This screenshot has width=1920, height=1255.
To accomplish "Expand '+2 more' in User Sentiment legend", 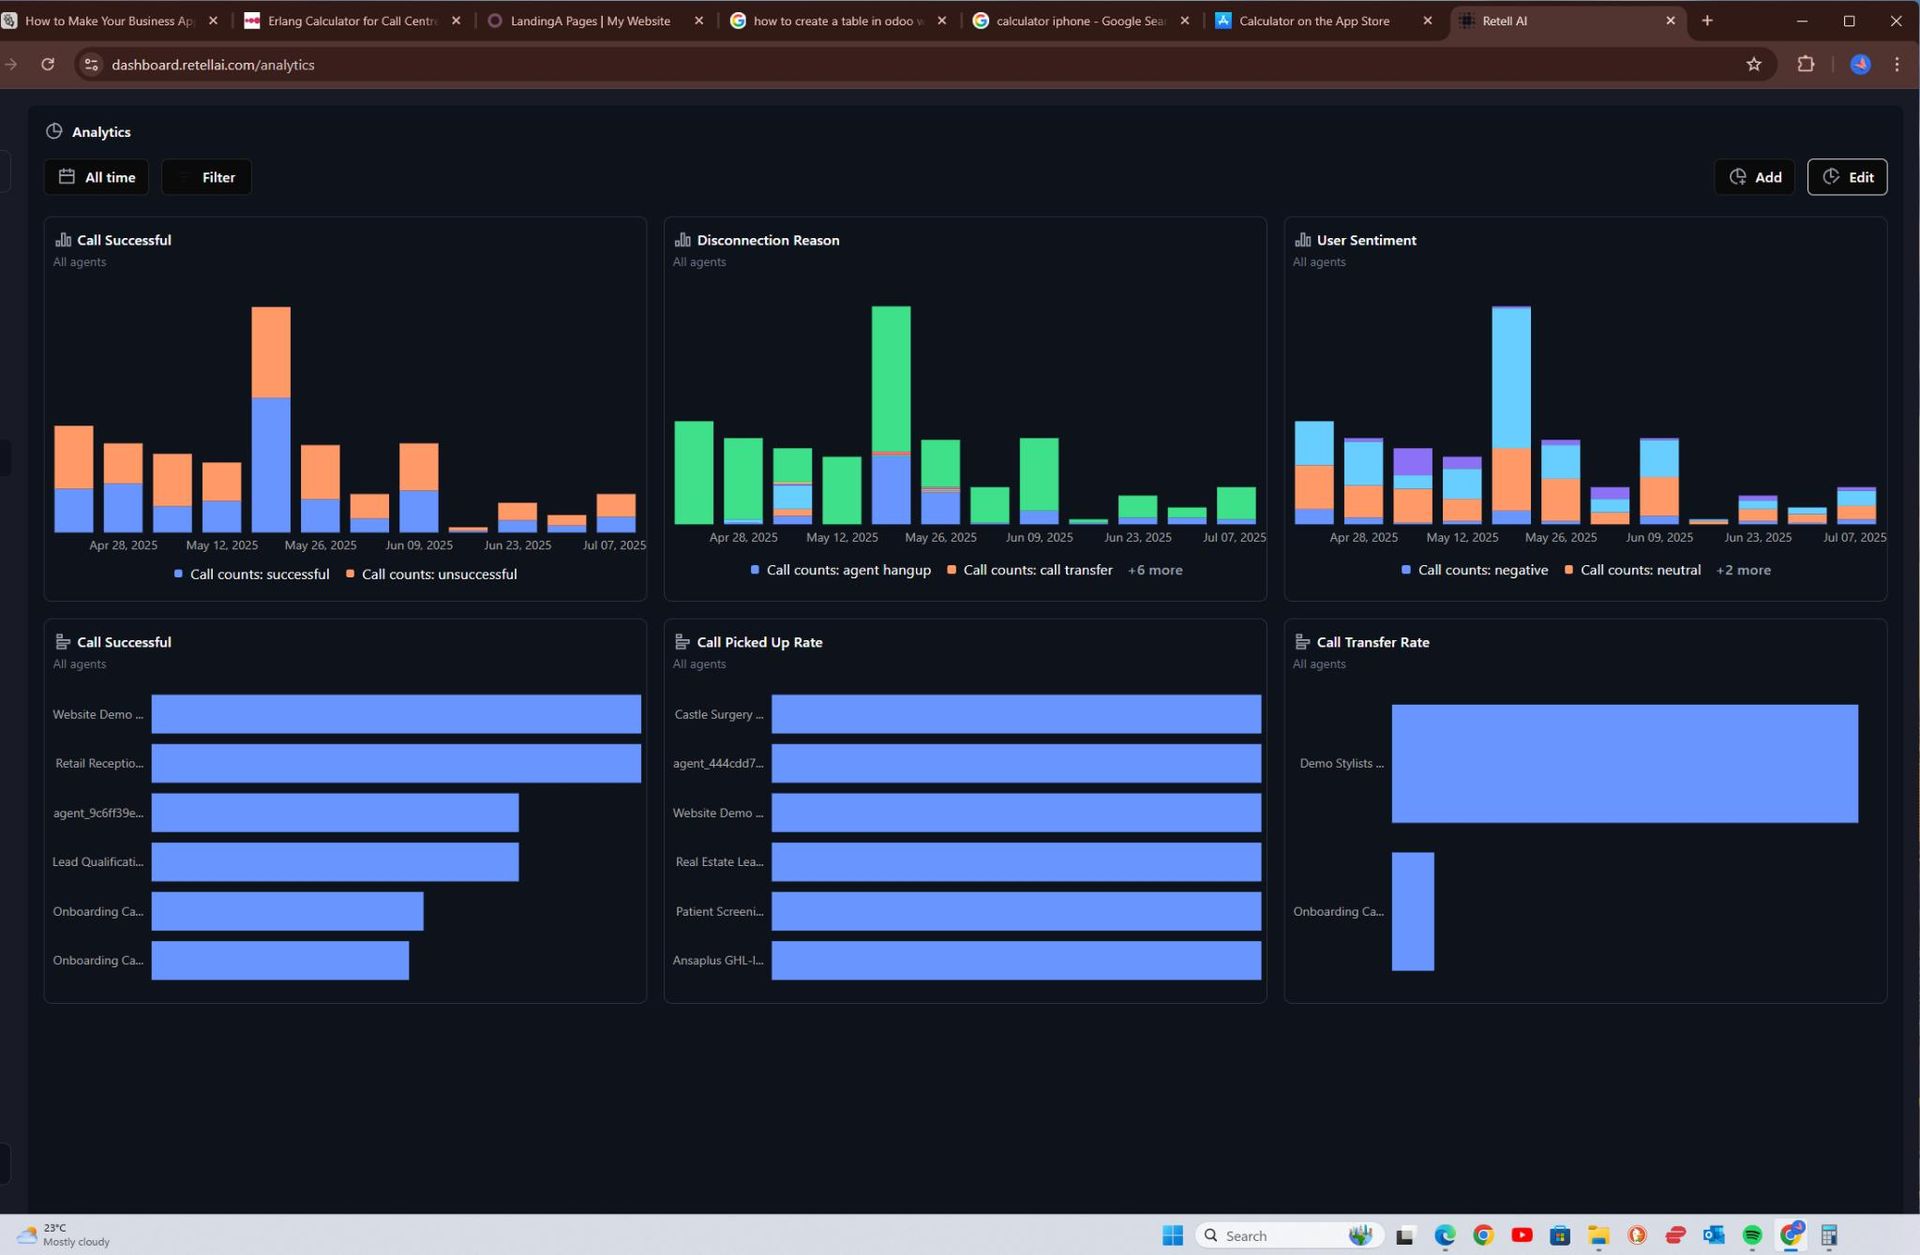I will [x=1743, y=570].
